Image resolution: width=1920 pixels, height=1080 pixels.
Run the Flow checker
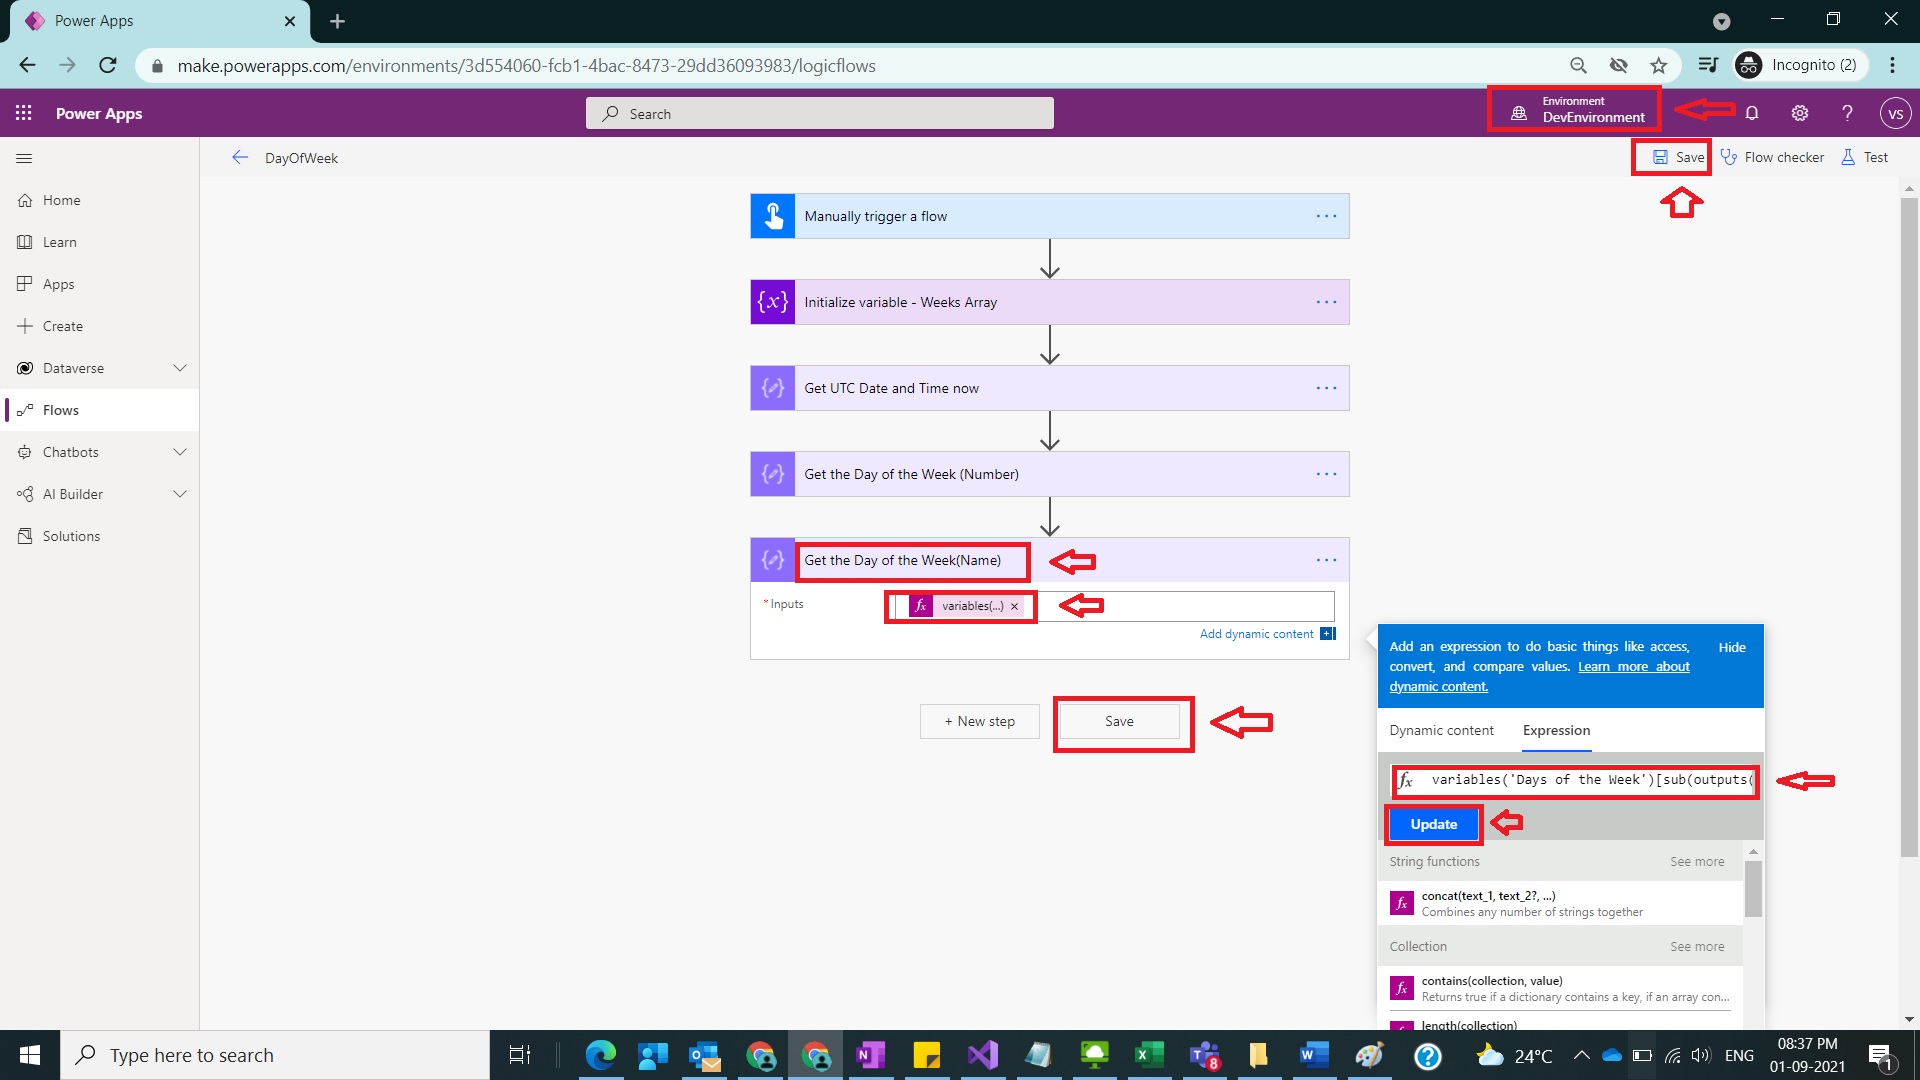point(1773,157)
